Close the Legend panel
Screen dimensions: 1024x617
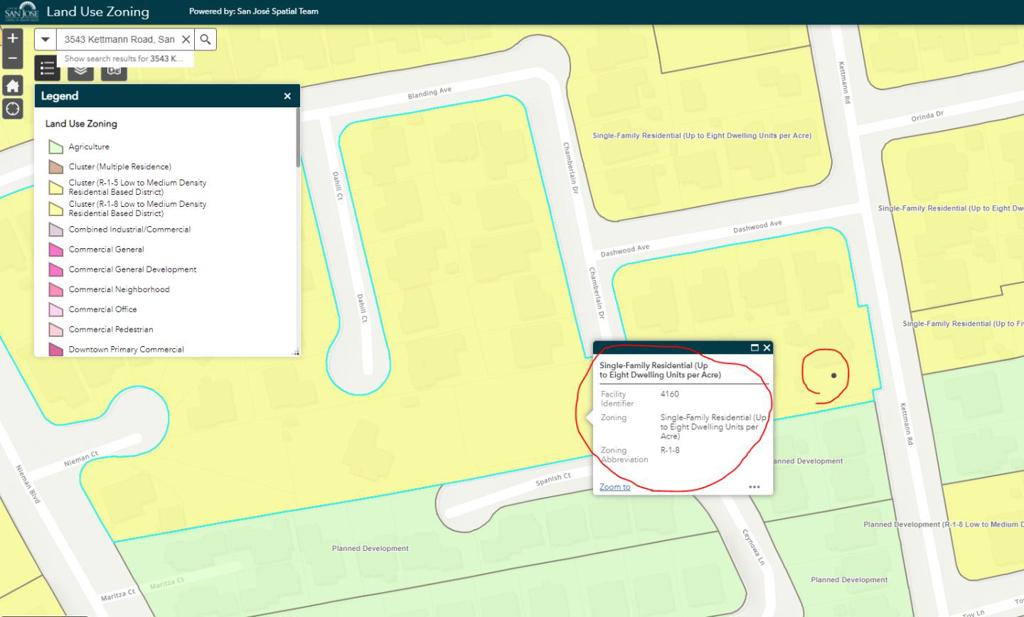pos(287,96)
